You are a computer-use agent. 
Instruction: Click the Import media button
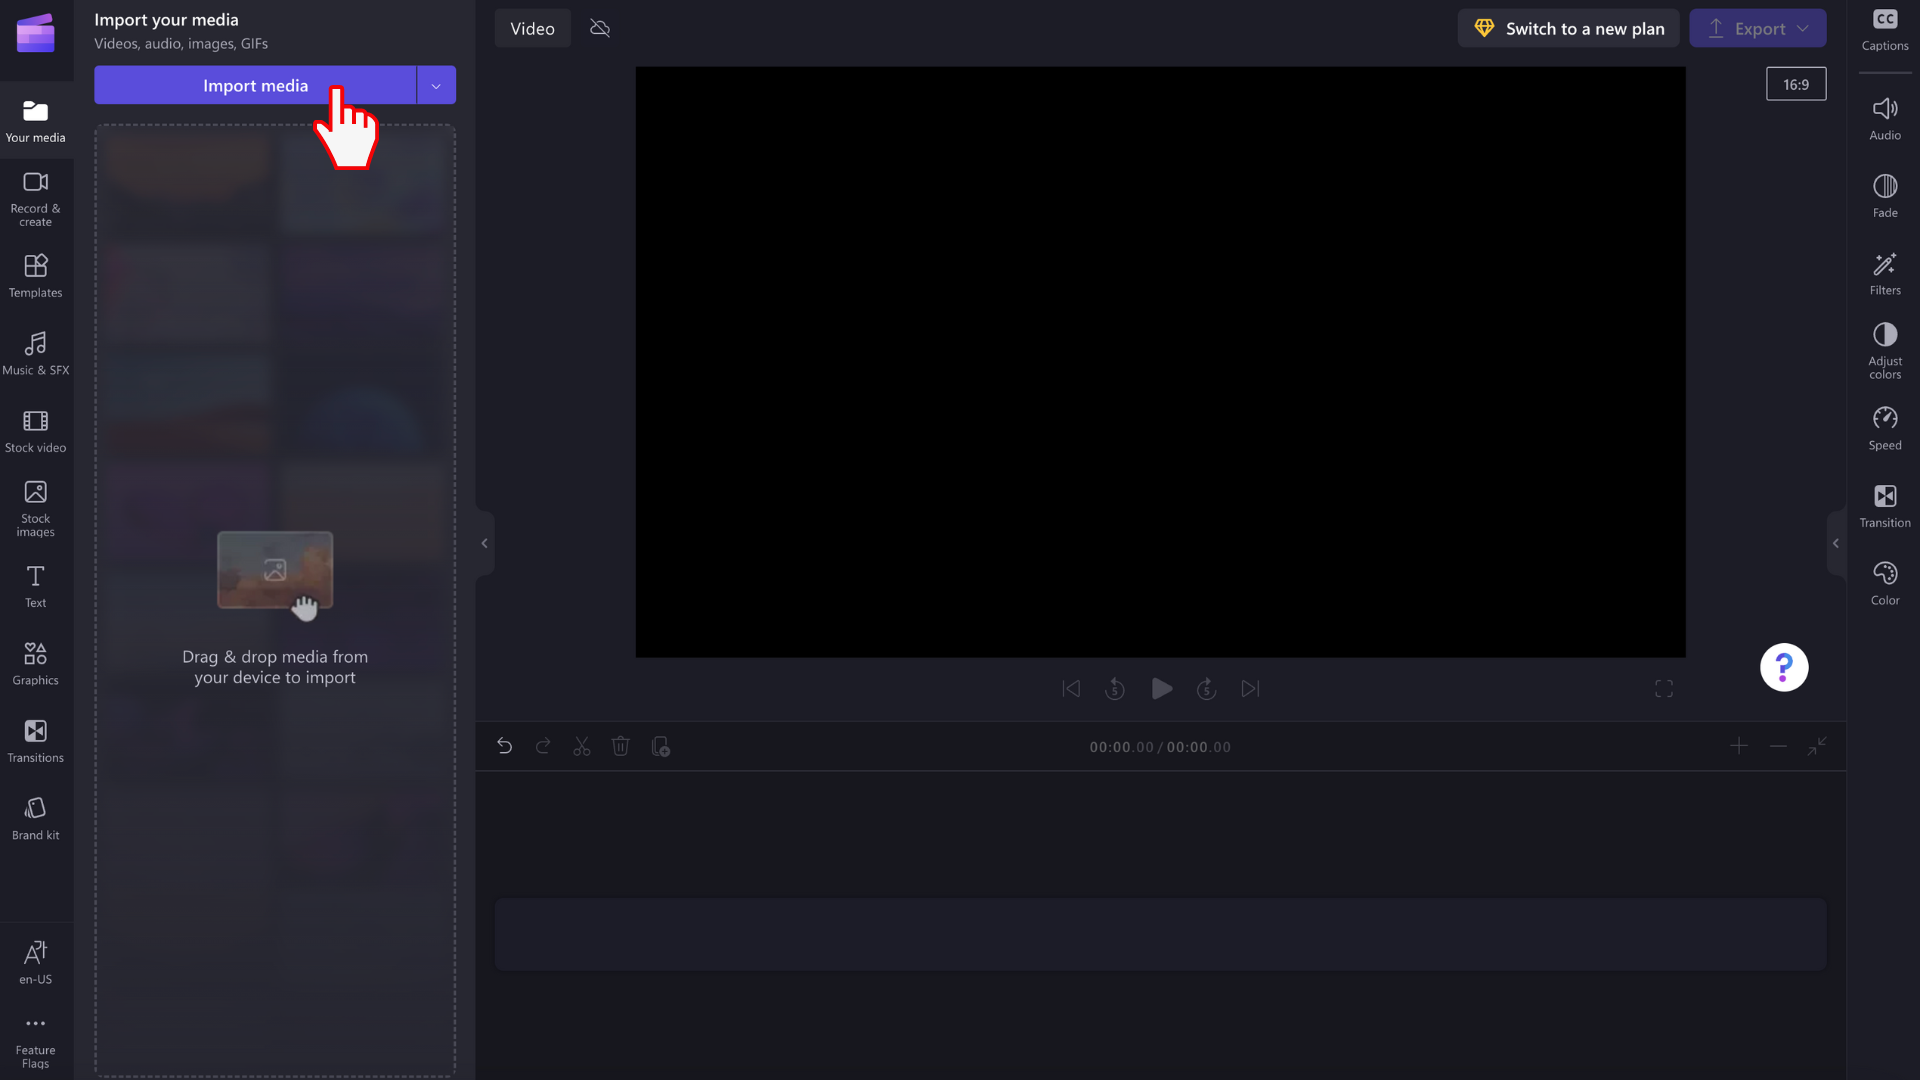pos(256,86)
